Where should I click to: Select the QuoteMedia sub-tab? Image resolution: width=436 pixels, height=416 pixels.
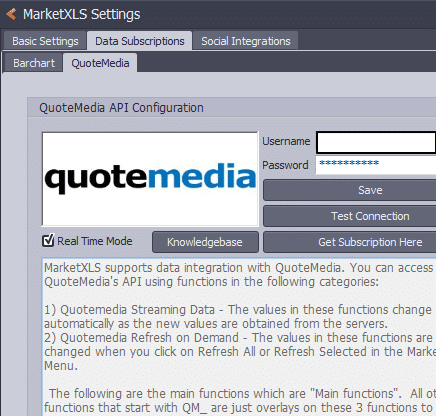pos(100,63)
